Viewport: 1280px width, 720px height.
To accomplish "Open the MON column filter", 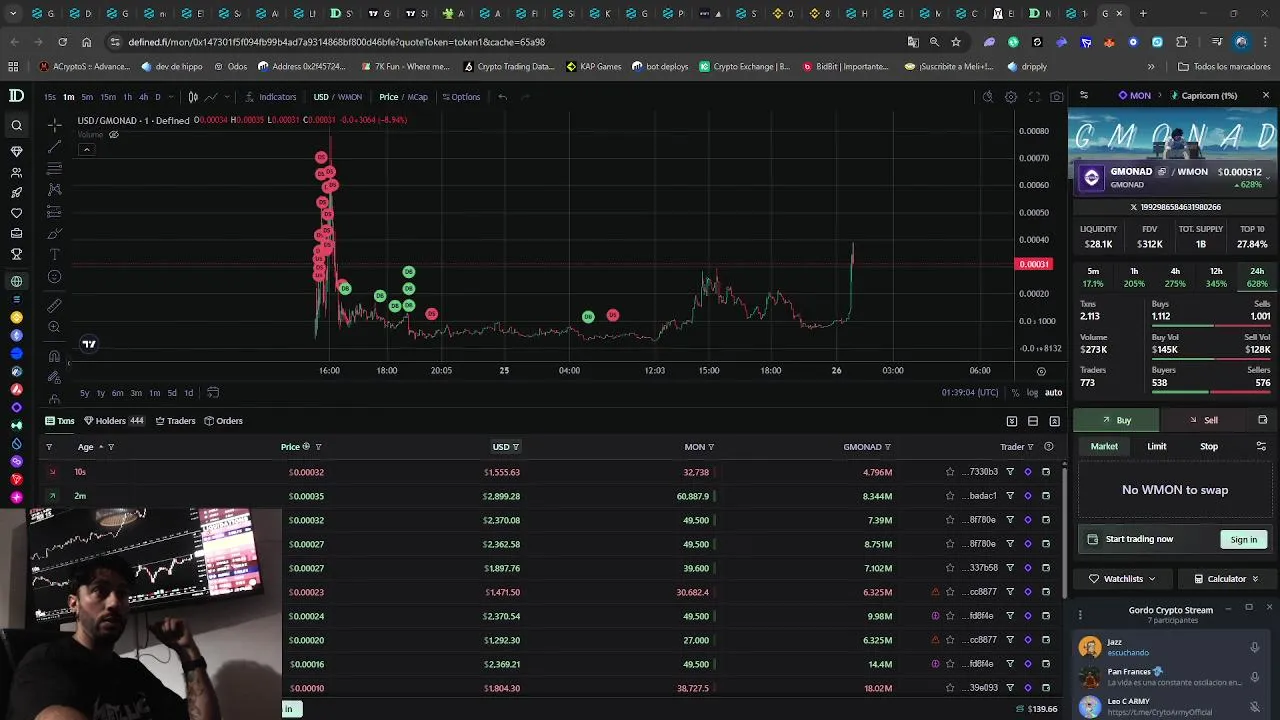I will pos(711,447).
